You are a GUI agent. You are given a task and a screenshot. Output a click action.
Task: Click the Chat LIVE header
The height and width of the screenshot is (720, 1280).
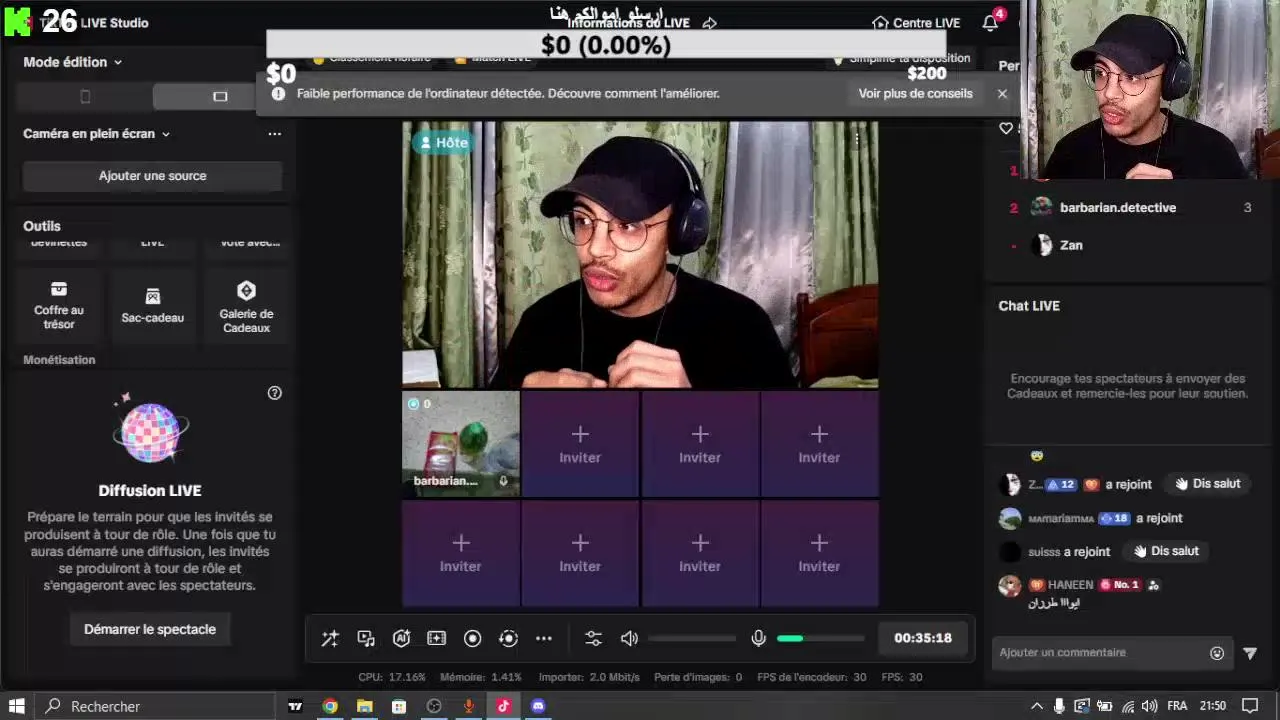click(x=1029, y=306)
